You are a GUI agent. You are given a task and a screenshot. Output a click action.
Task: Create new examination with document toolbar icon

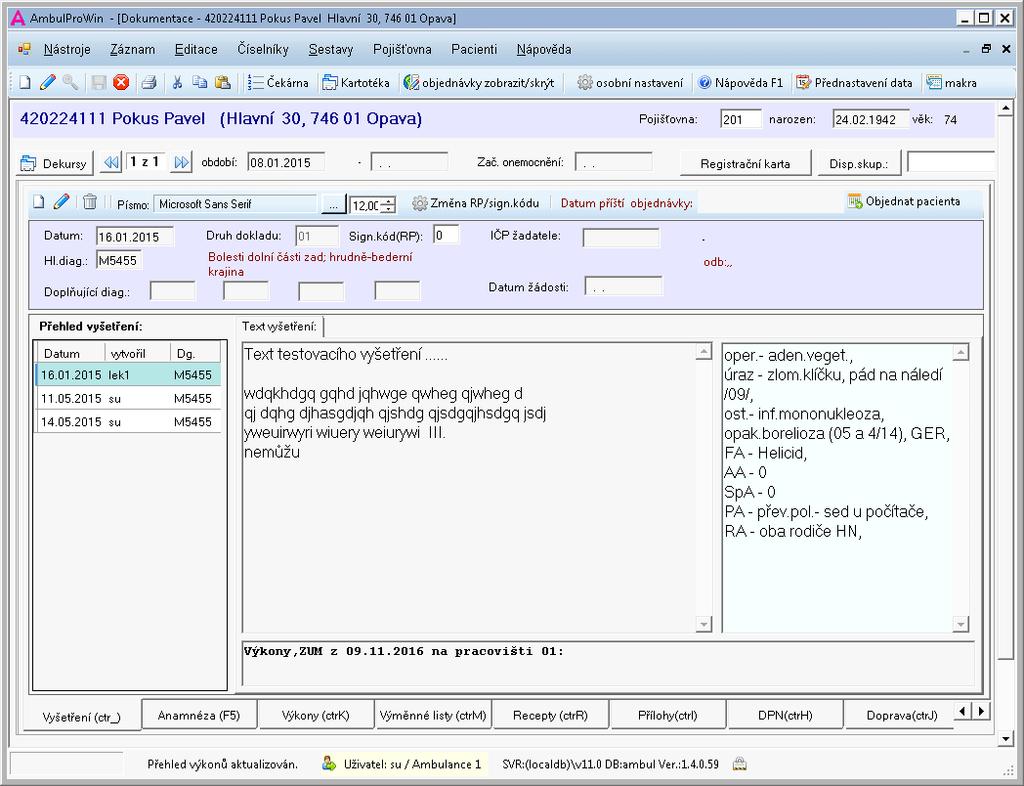pos(39,202)
